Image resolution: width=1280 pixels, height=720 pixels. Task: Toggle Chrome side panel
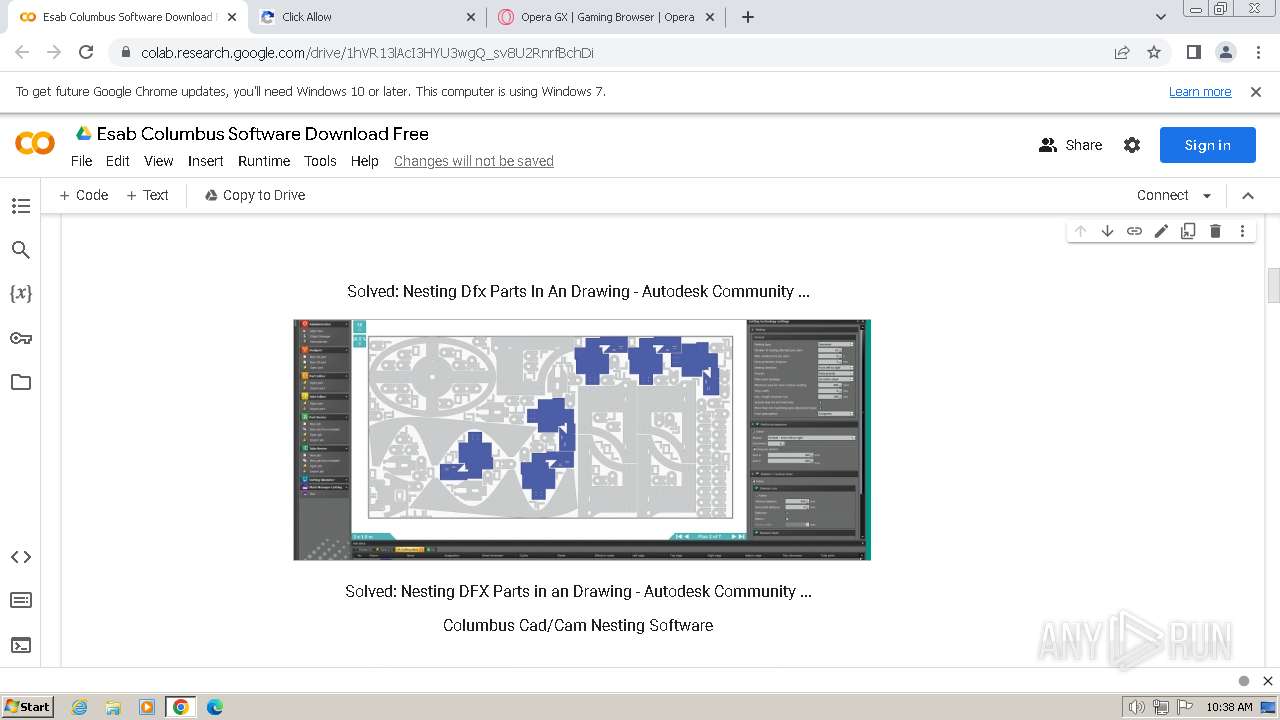pos(1193,52)
